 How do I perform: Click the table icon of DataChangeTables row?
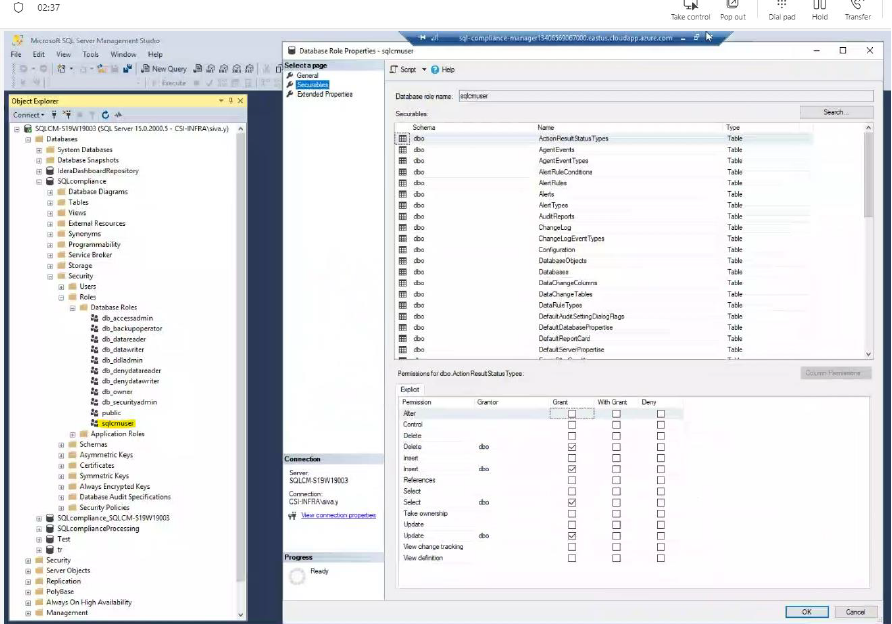[x=403, y=294]
